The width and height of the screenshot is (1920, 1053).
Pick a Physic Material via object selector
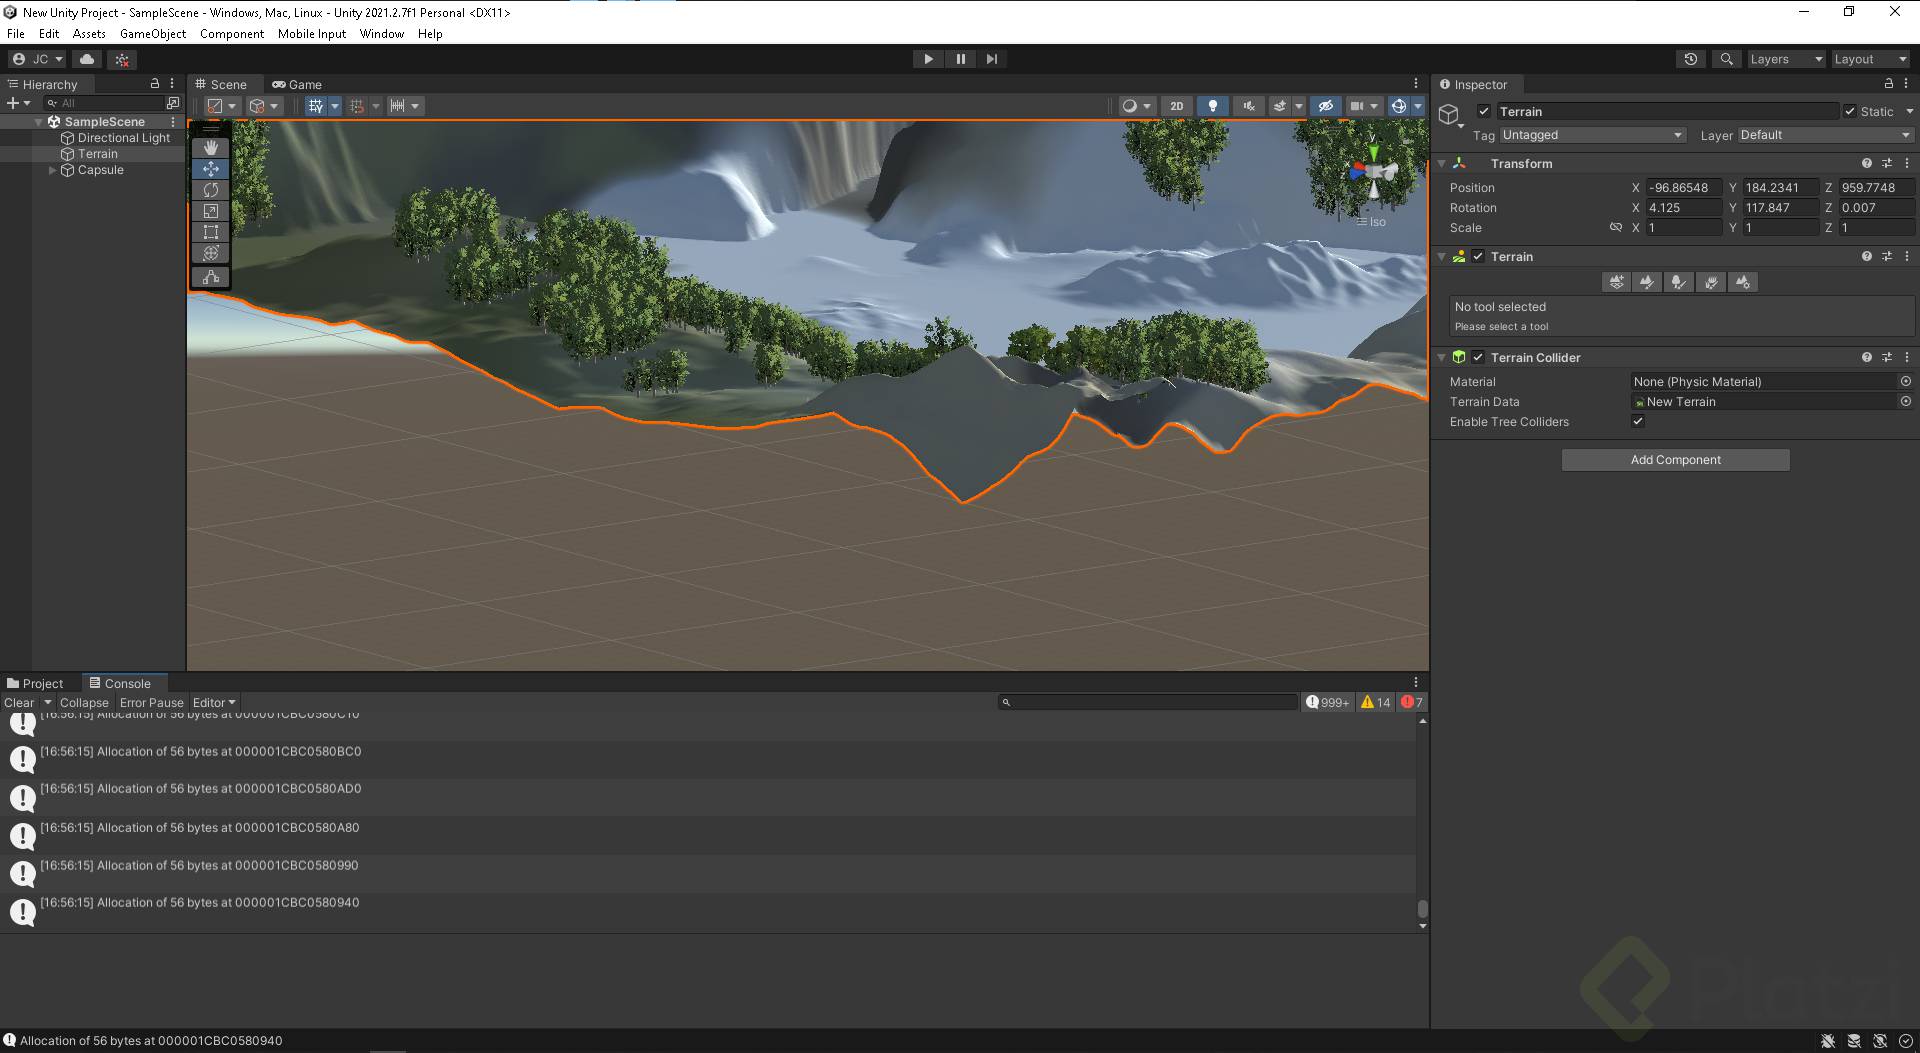pyautogui.click(x=1906, y=381)
